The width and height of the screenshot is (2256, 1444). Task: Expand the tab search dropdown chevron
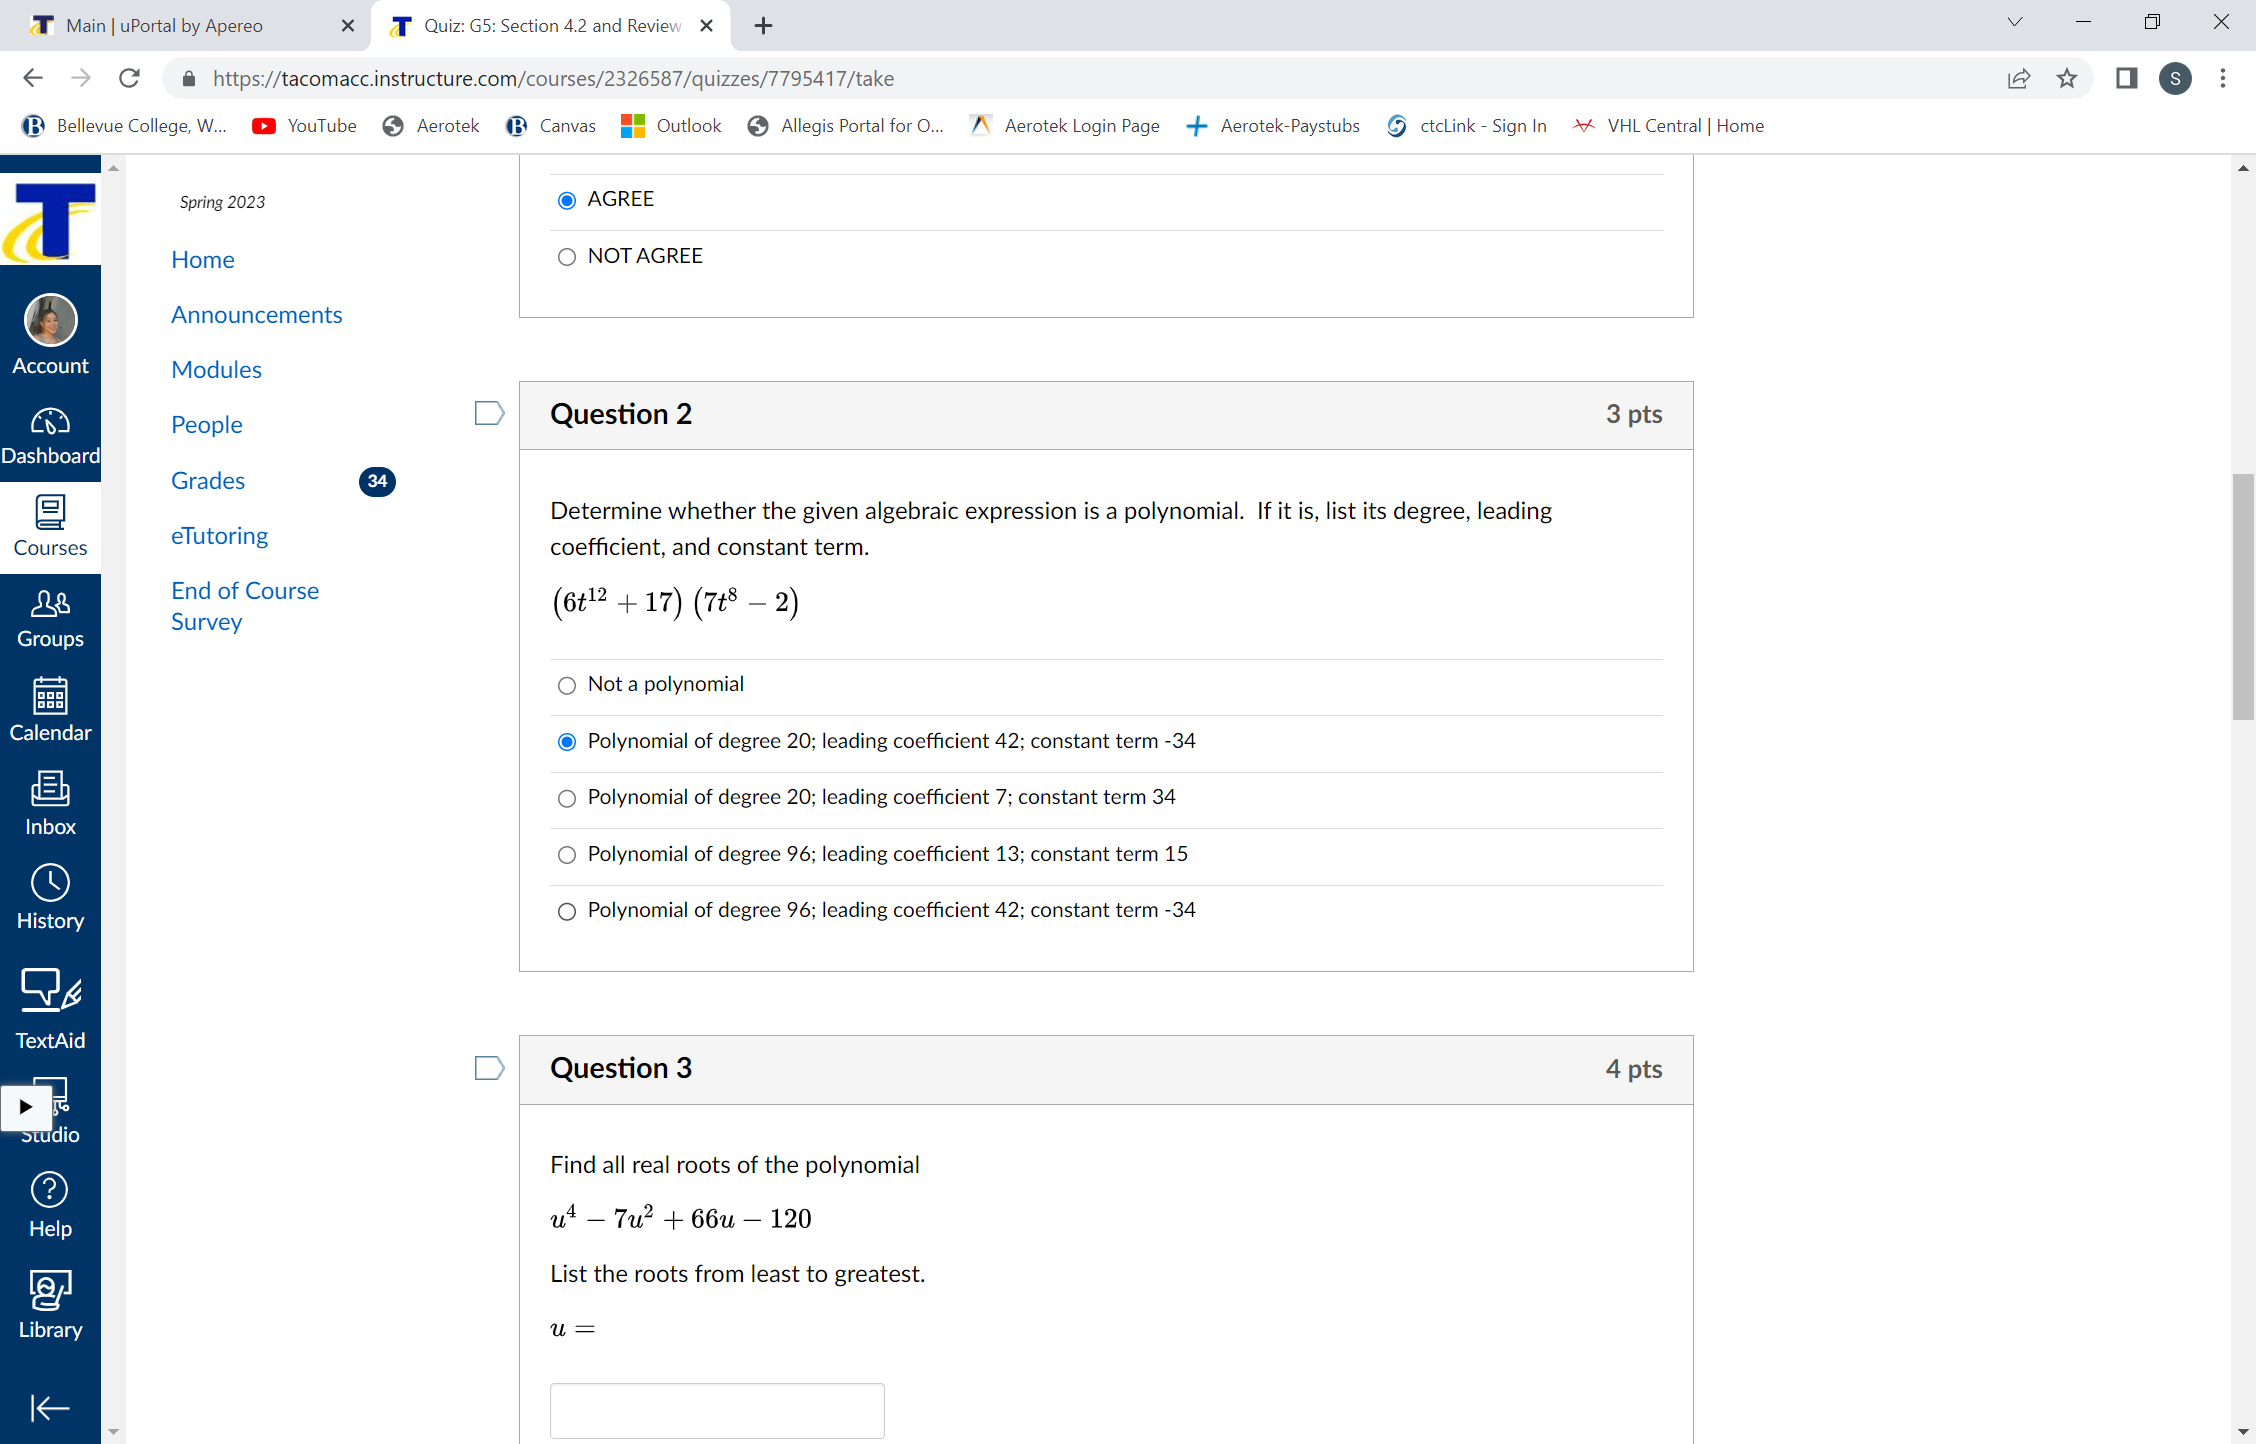pos(2015,22)
